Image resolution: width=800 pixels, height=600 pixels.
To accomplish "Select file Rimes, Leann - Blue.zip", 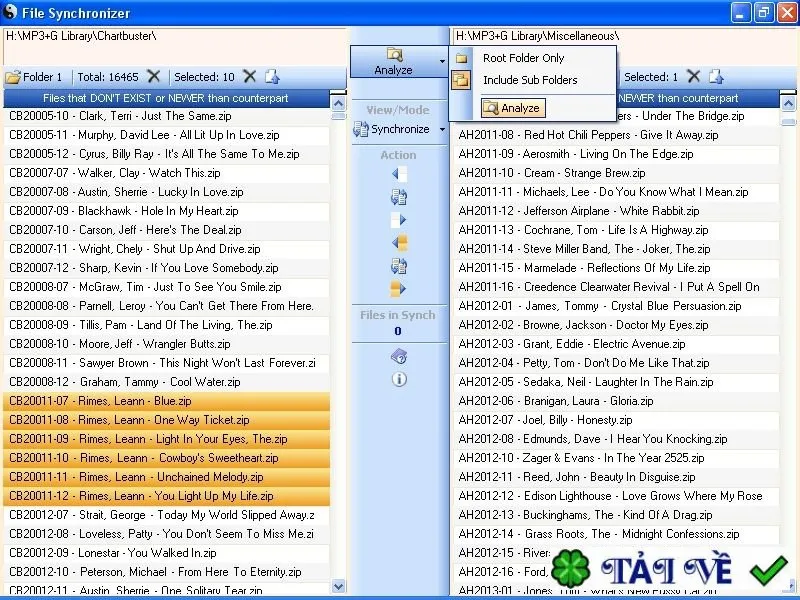I will tap(166, 401).
